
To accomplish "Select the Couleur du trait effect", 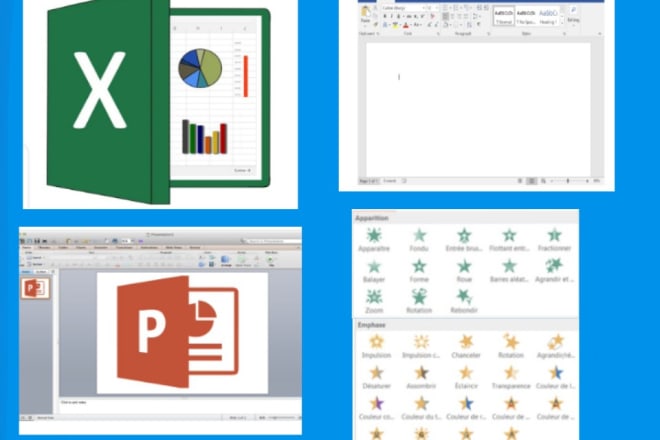I will click(421, 408).
